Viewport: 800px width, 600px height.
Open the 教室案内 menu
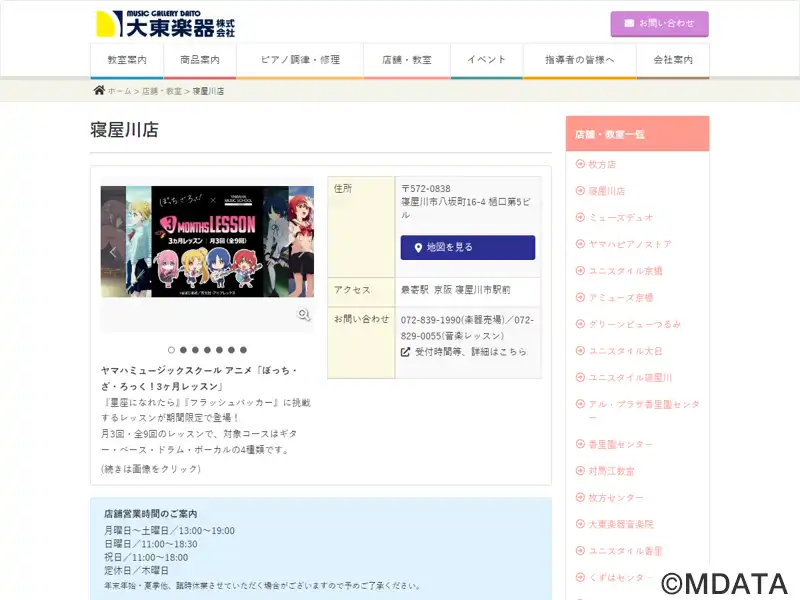coord(127,60)
